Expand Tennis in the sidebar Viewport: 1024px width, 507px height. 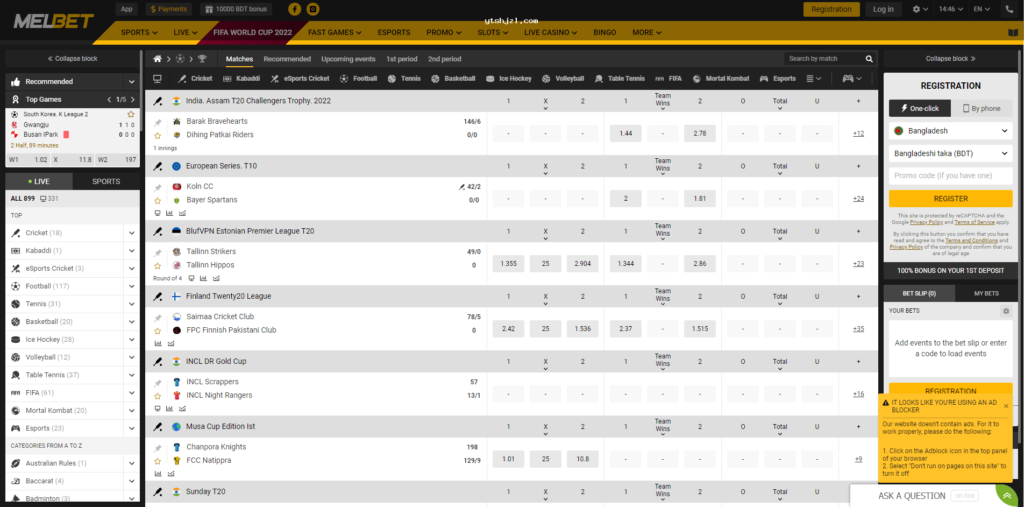132,304
